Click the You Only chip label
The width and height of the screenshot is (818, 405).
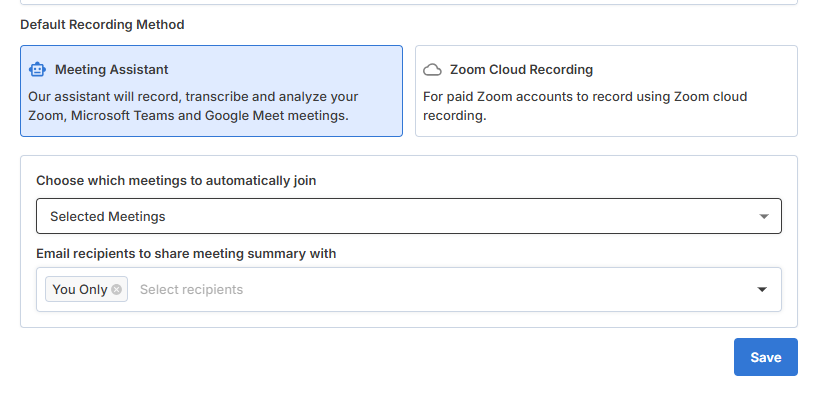click(x=79, y=290)
